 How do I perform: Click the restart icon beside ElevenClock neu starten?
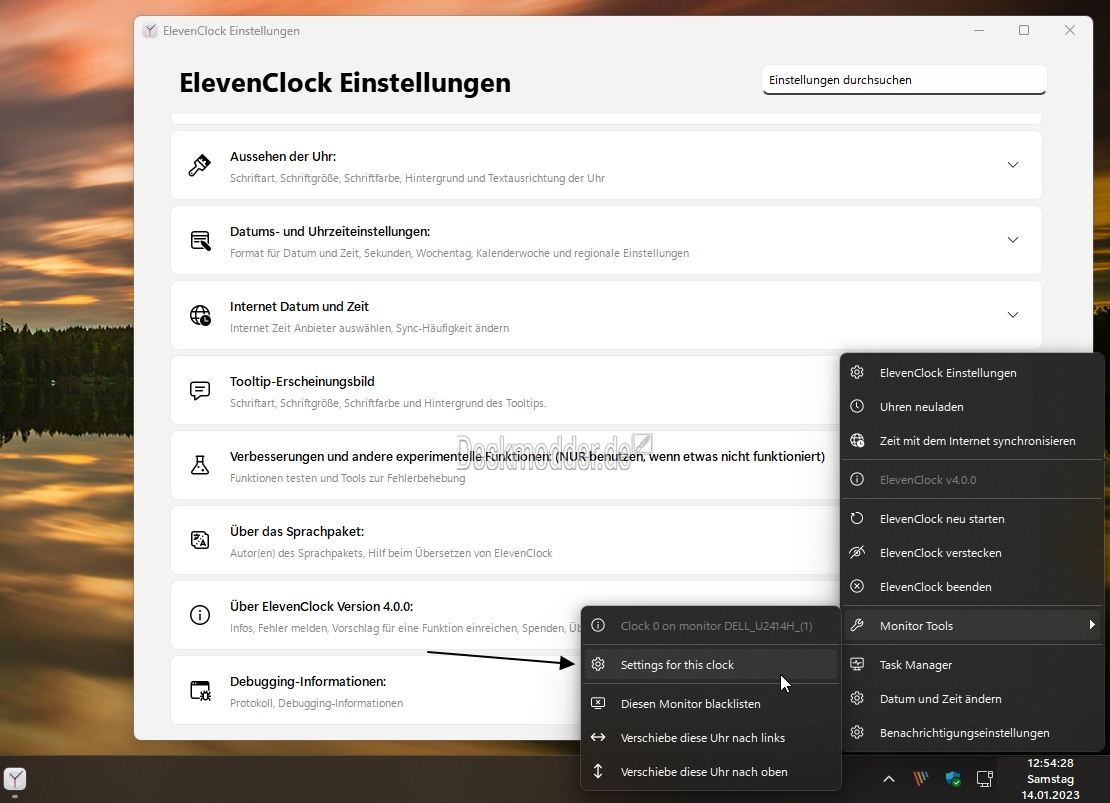[x=857, y=518]
